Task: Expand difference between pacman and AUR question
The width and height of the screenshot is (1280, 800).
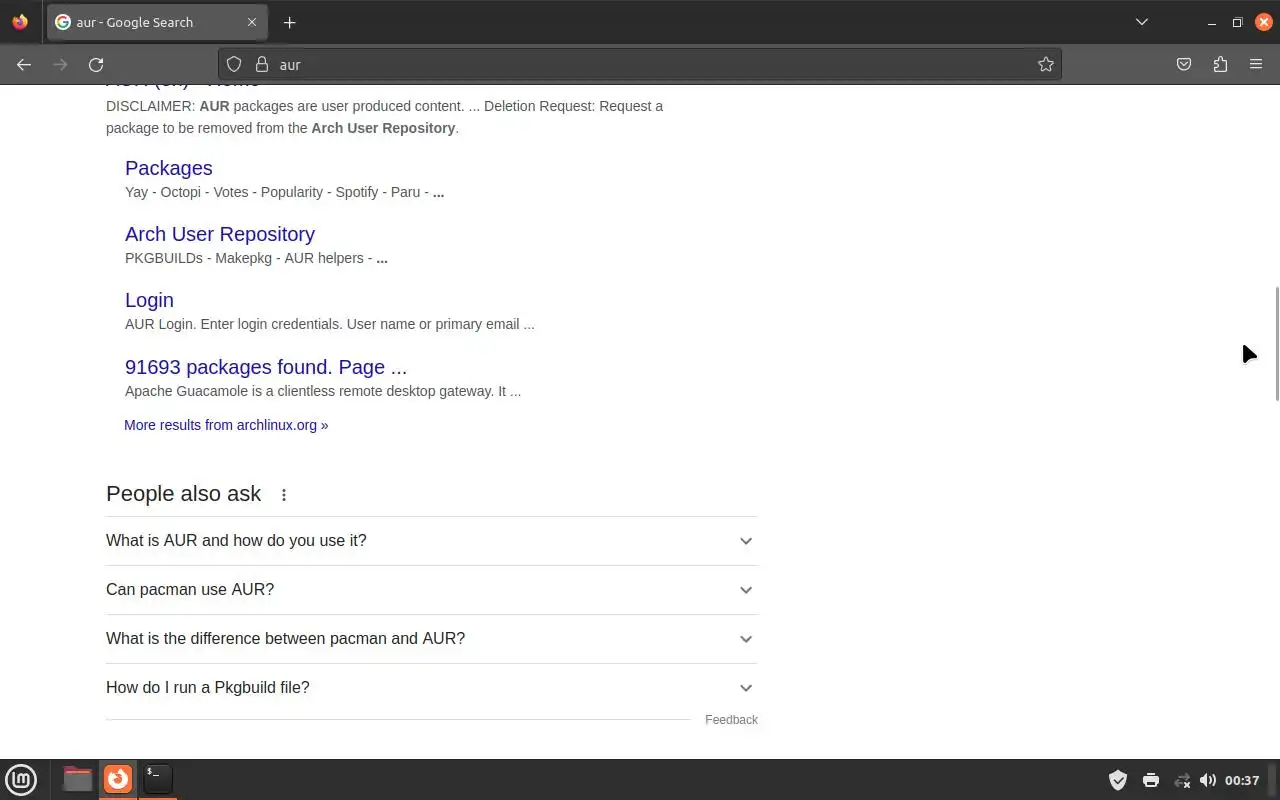Action: (432, 639)
